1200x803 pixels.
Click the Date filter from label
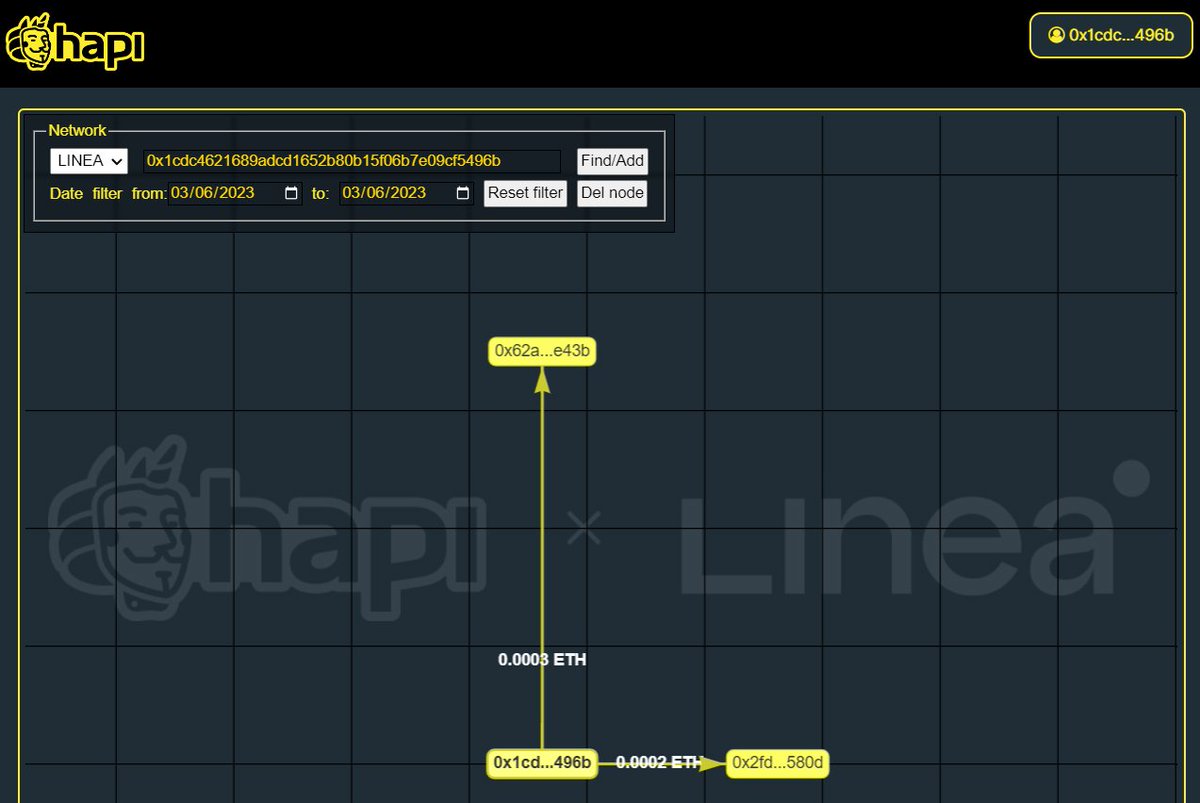(108, 193)
